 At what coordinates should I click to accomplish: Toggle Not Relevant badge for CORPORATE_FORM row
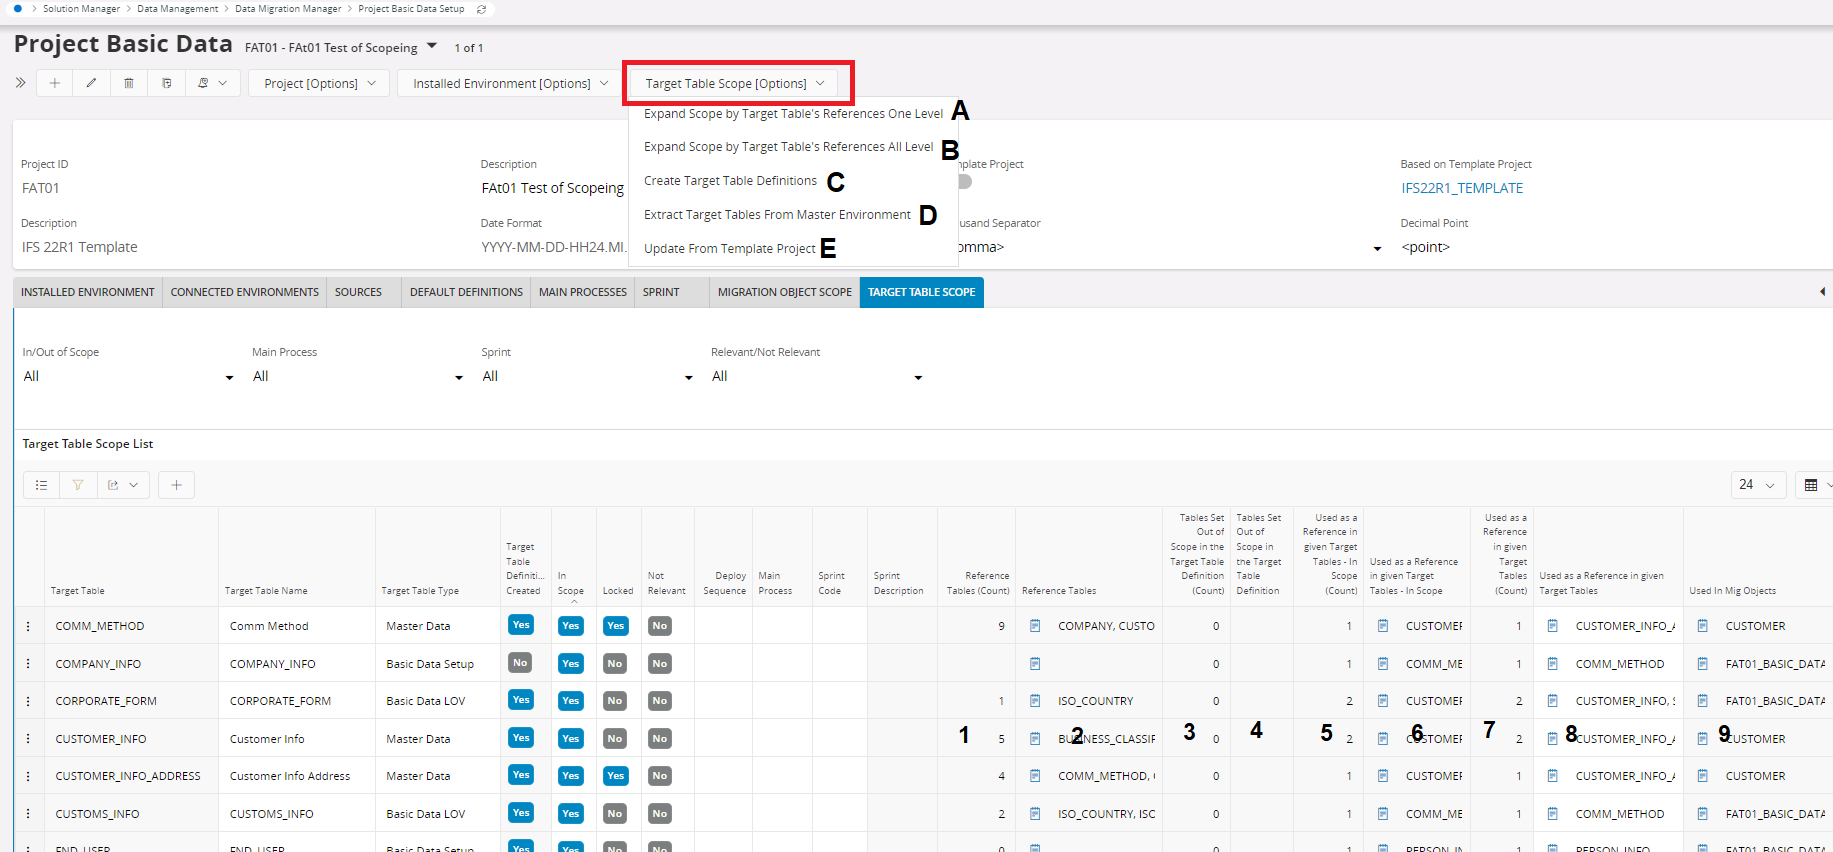tap(660, 701)
